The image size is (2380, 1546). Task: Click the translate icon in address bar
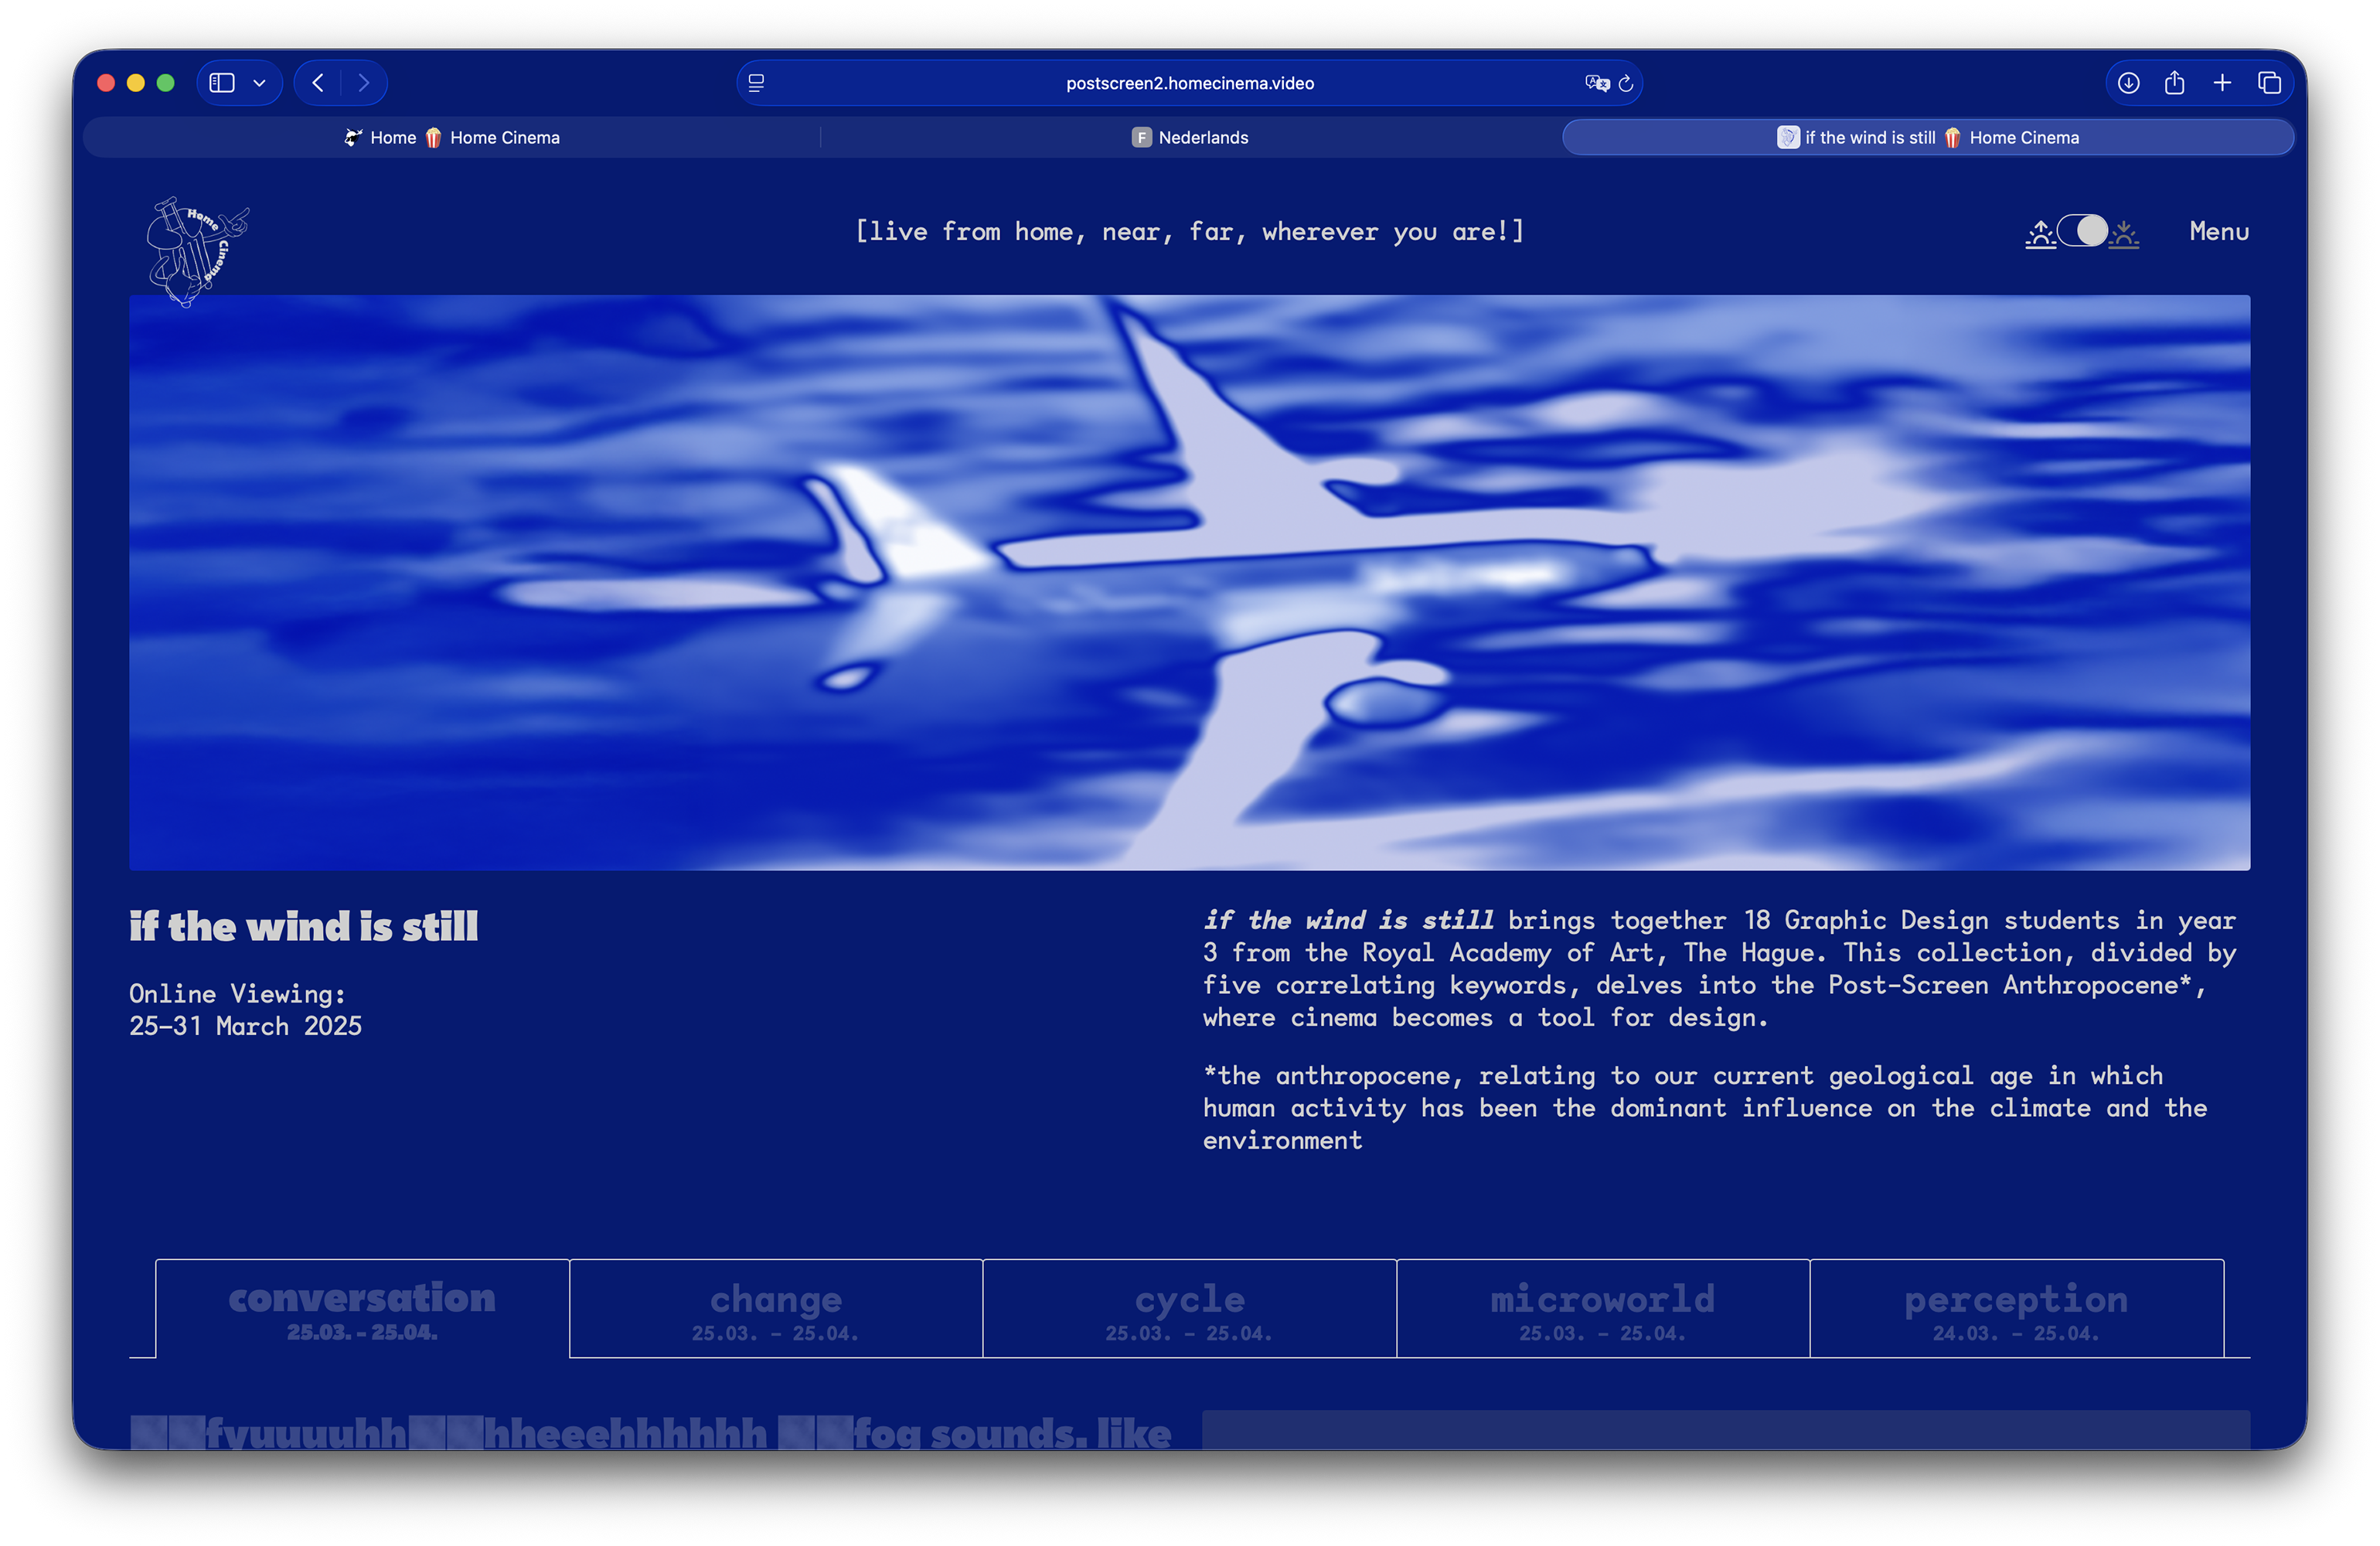point(1596,83)
